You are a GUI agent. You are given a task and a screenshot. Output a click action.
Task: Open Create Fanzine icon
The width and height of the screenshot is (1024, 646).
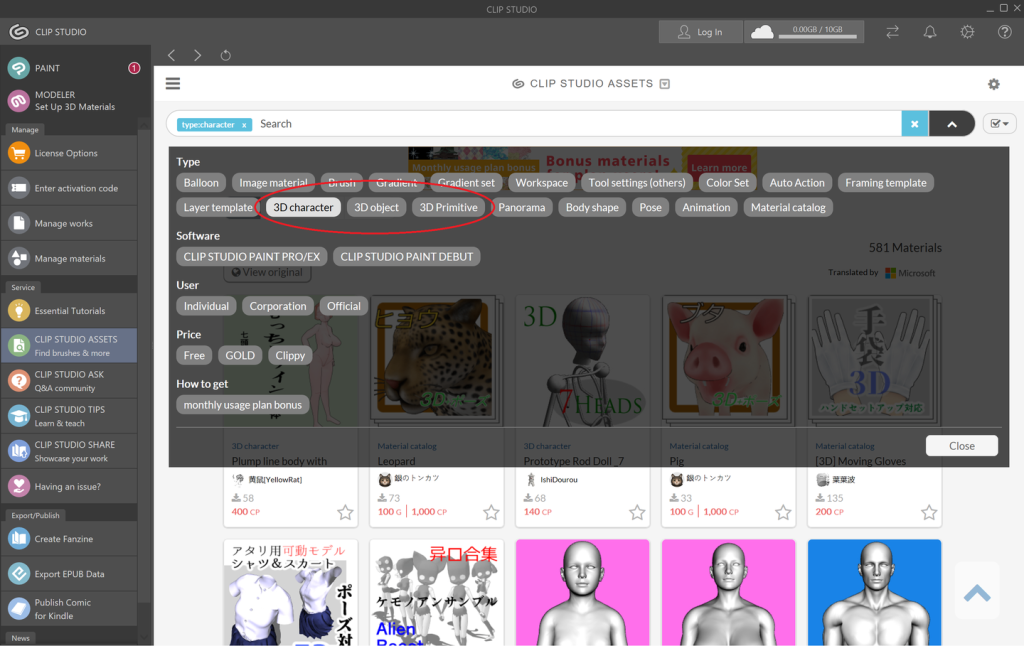pos(19,538)
